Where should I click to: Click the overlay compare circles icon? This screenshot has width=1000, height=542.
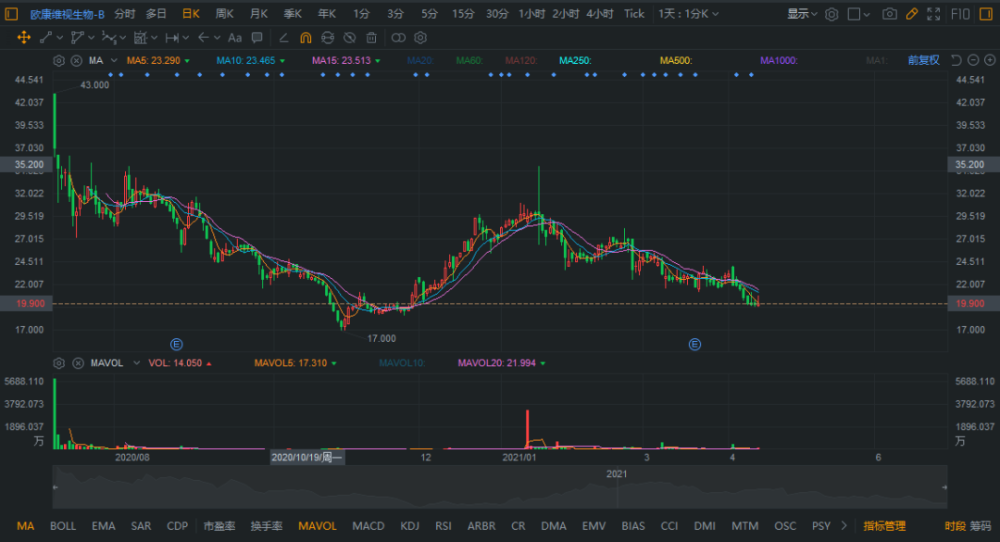[x=398, y=38]
